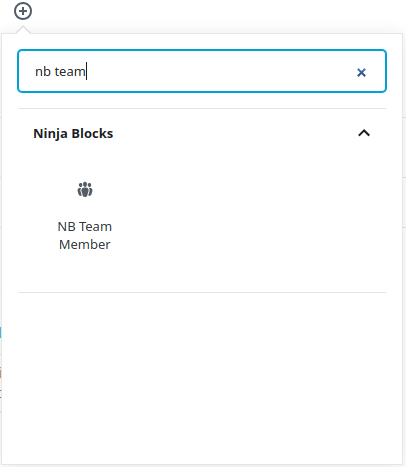Click the Ninja Blocks category heading
This screenshot has width=406, height=467.
73,133
